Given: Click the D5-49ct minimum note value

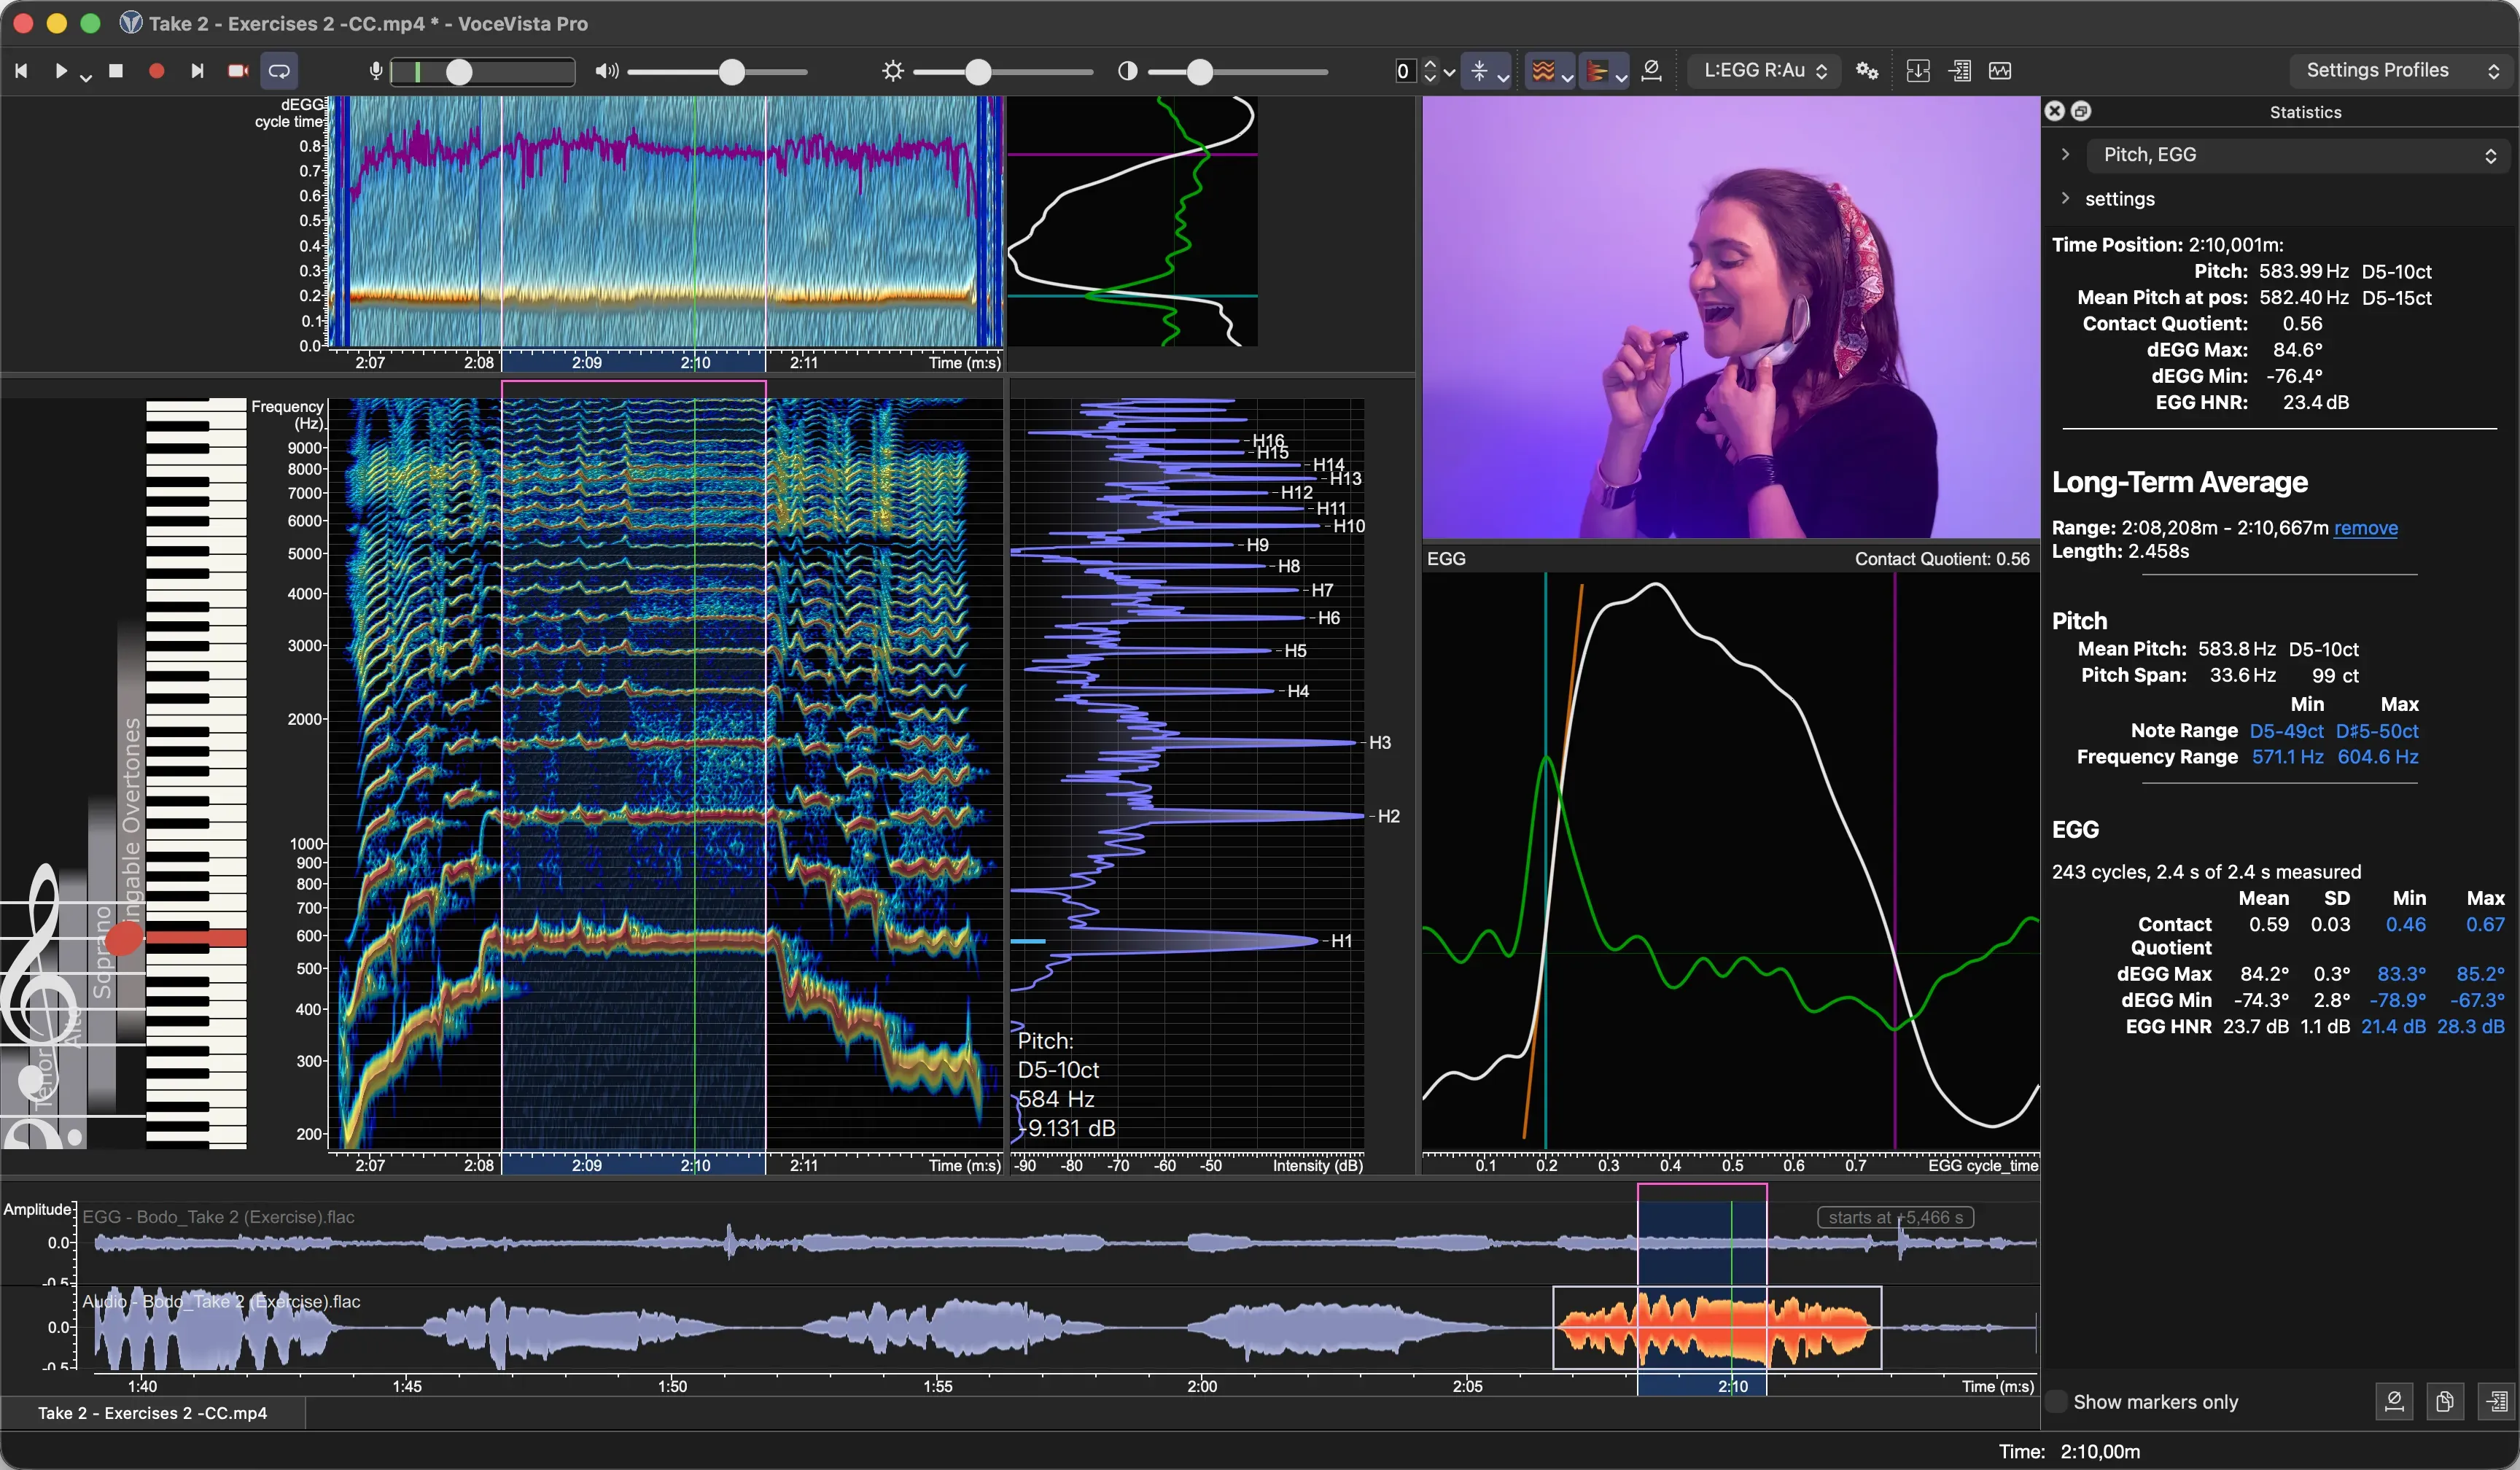Looking at the screenshot, I should [x=2286, y=731].
